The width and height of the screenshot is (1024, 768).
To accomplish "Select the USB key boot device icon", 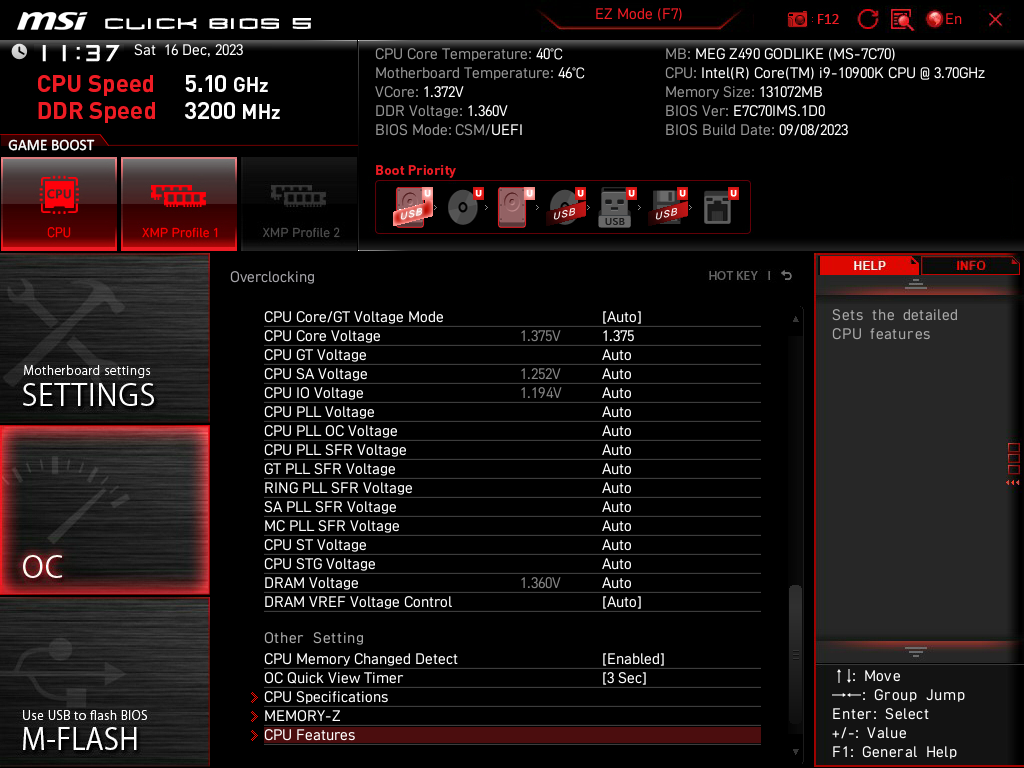I will [x=616, y=207].
